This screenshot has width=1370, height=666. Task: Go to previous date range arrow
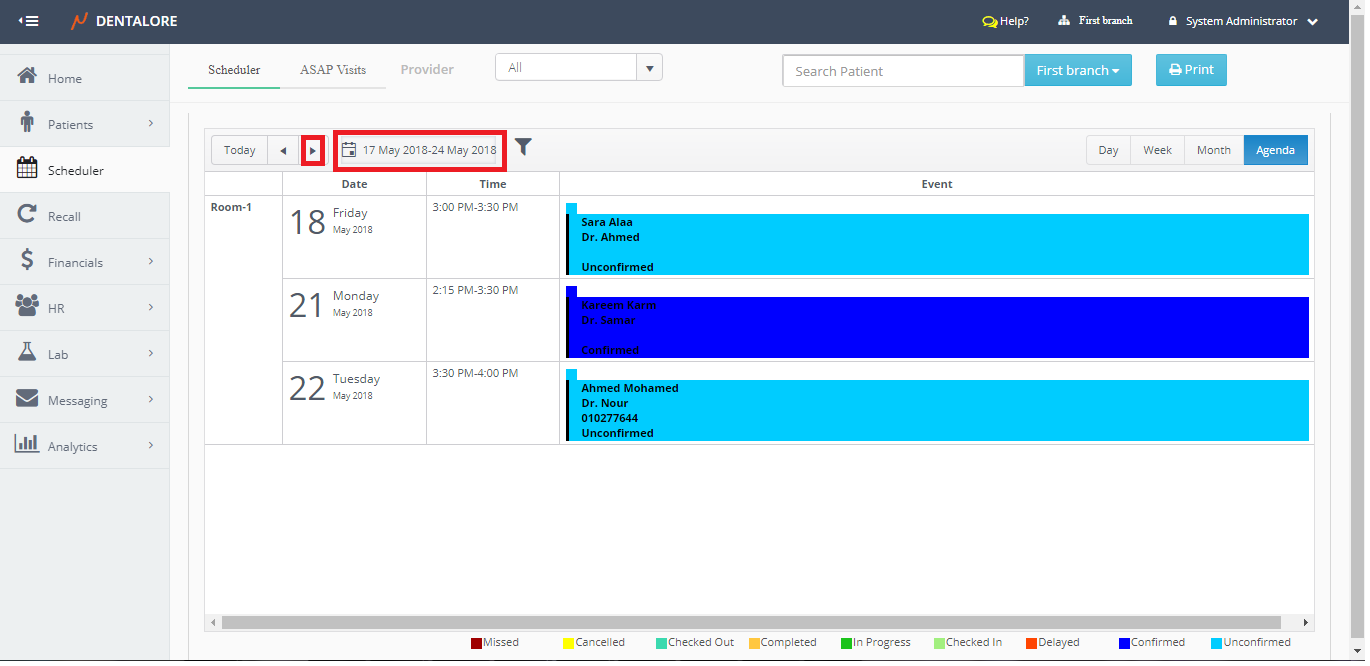tap(283, 151)
